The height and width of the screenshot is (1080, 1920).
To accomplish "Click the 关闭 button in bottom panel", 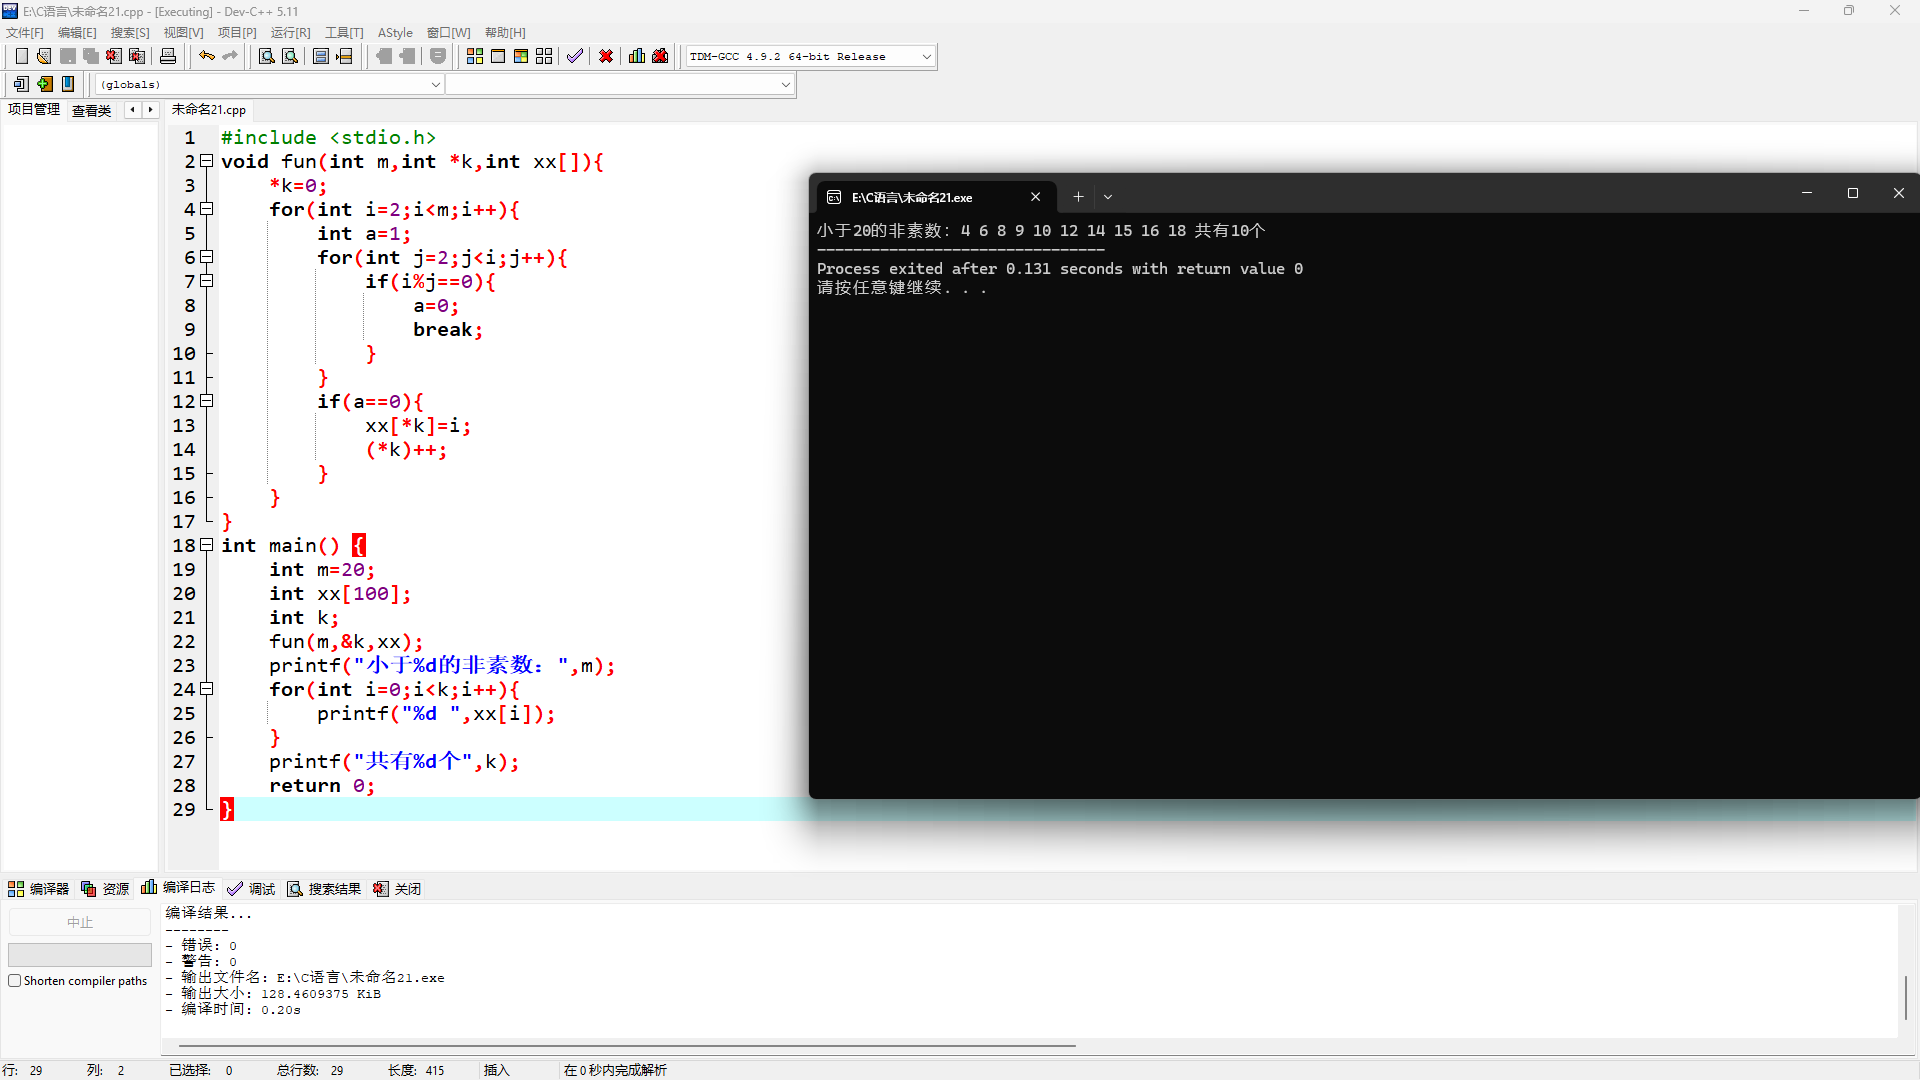I will click(x=397, y=889).
